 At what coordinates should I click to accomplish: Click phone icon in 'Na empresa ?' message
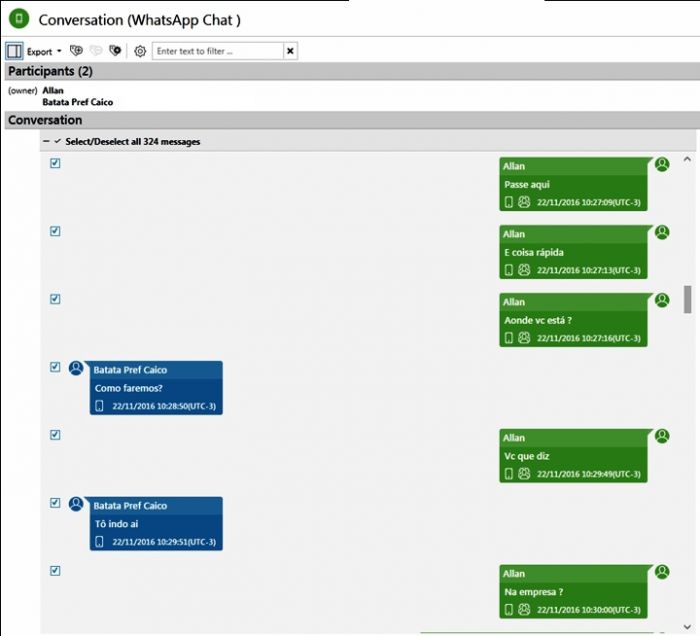coord(508,609)
